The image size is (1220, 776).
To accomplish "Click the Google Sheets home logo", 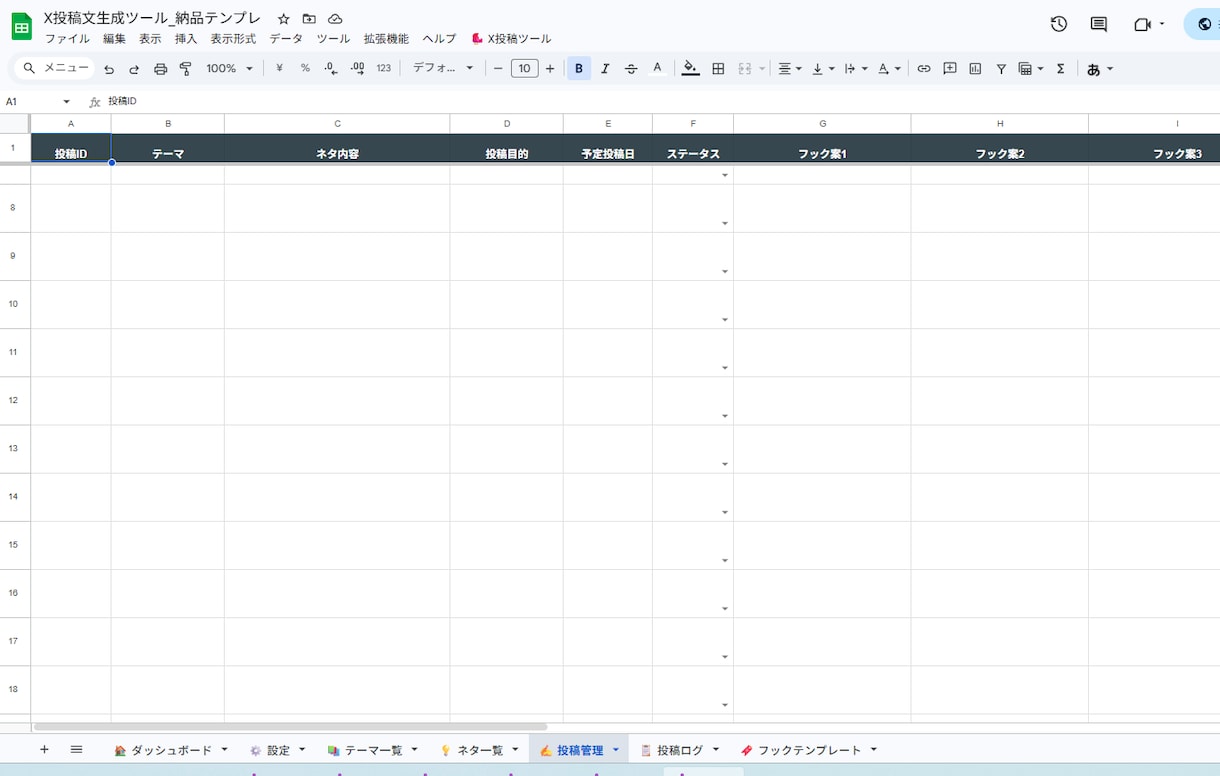I will coord(21,26).
